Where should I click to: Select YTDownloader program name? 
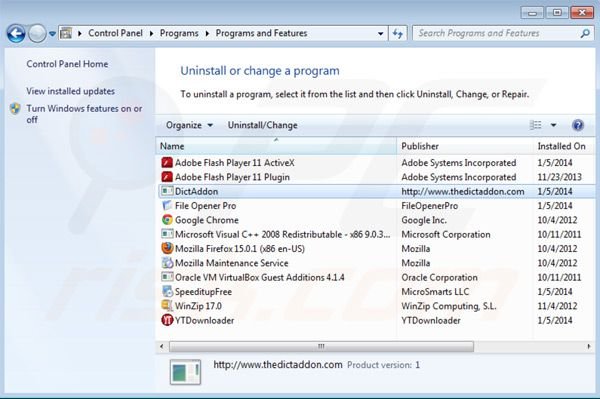coord(204,320)
